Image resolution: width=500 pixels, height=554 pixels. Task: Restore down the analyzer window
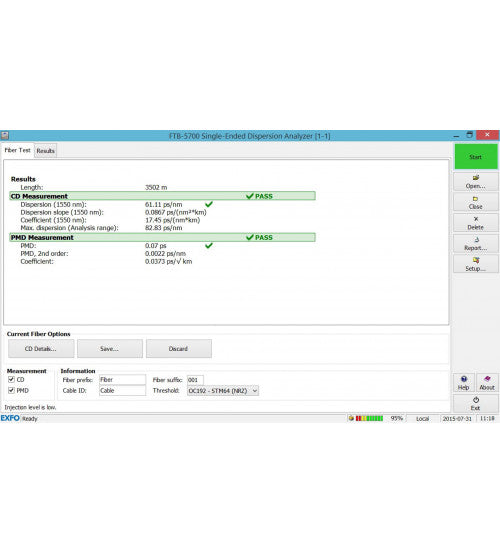pyautogui.click(x=470, y=135)
